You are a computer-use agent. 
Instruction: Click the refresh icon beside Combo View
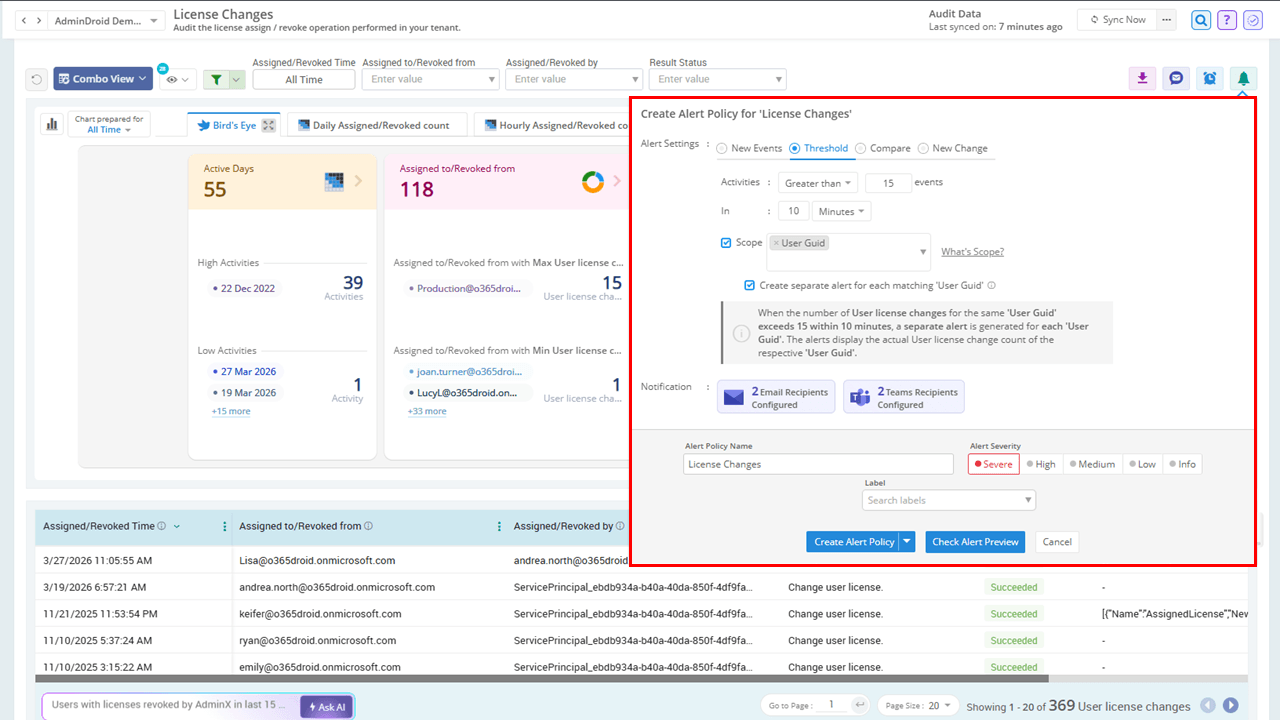click(36, 79)
